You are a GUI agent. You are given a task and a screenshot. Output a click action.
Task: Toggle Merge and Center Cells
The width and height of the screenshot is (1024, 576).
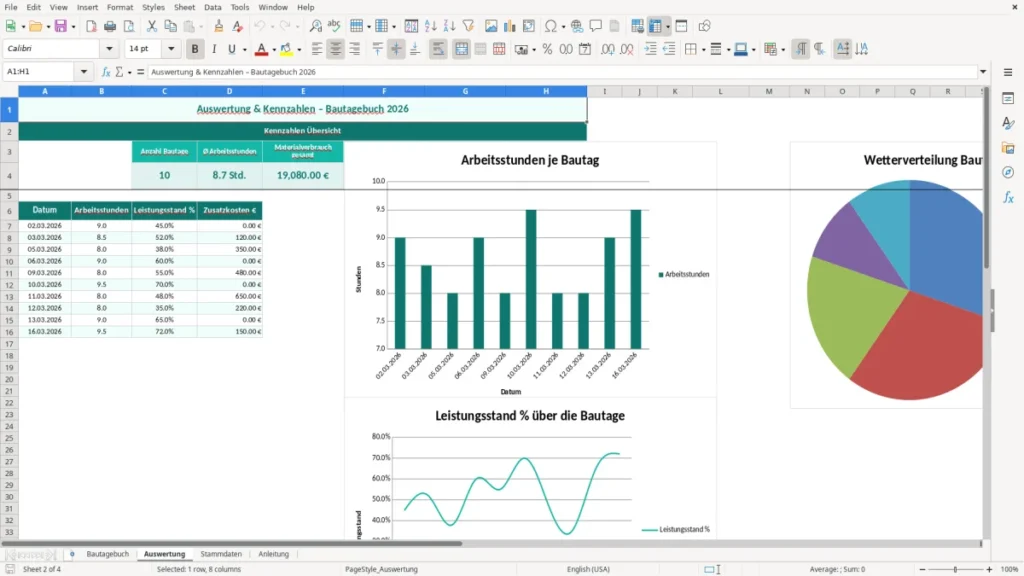[461, 49]
